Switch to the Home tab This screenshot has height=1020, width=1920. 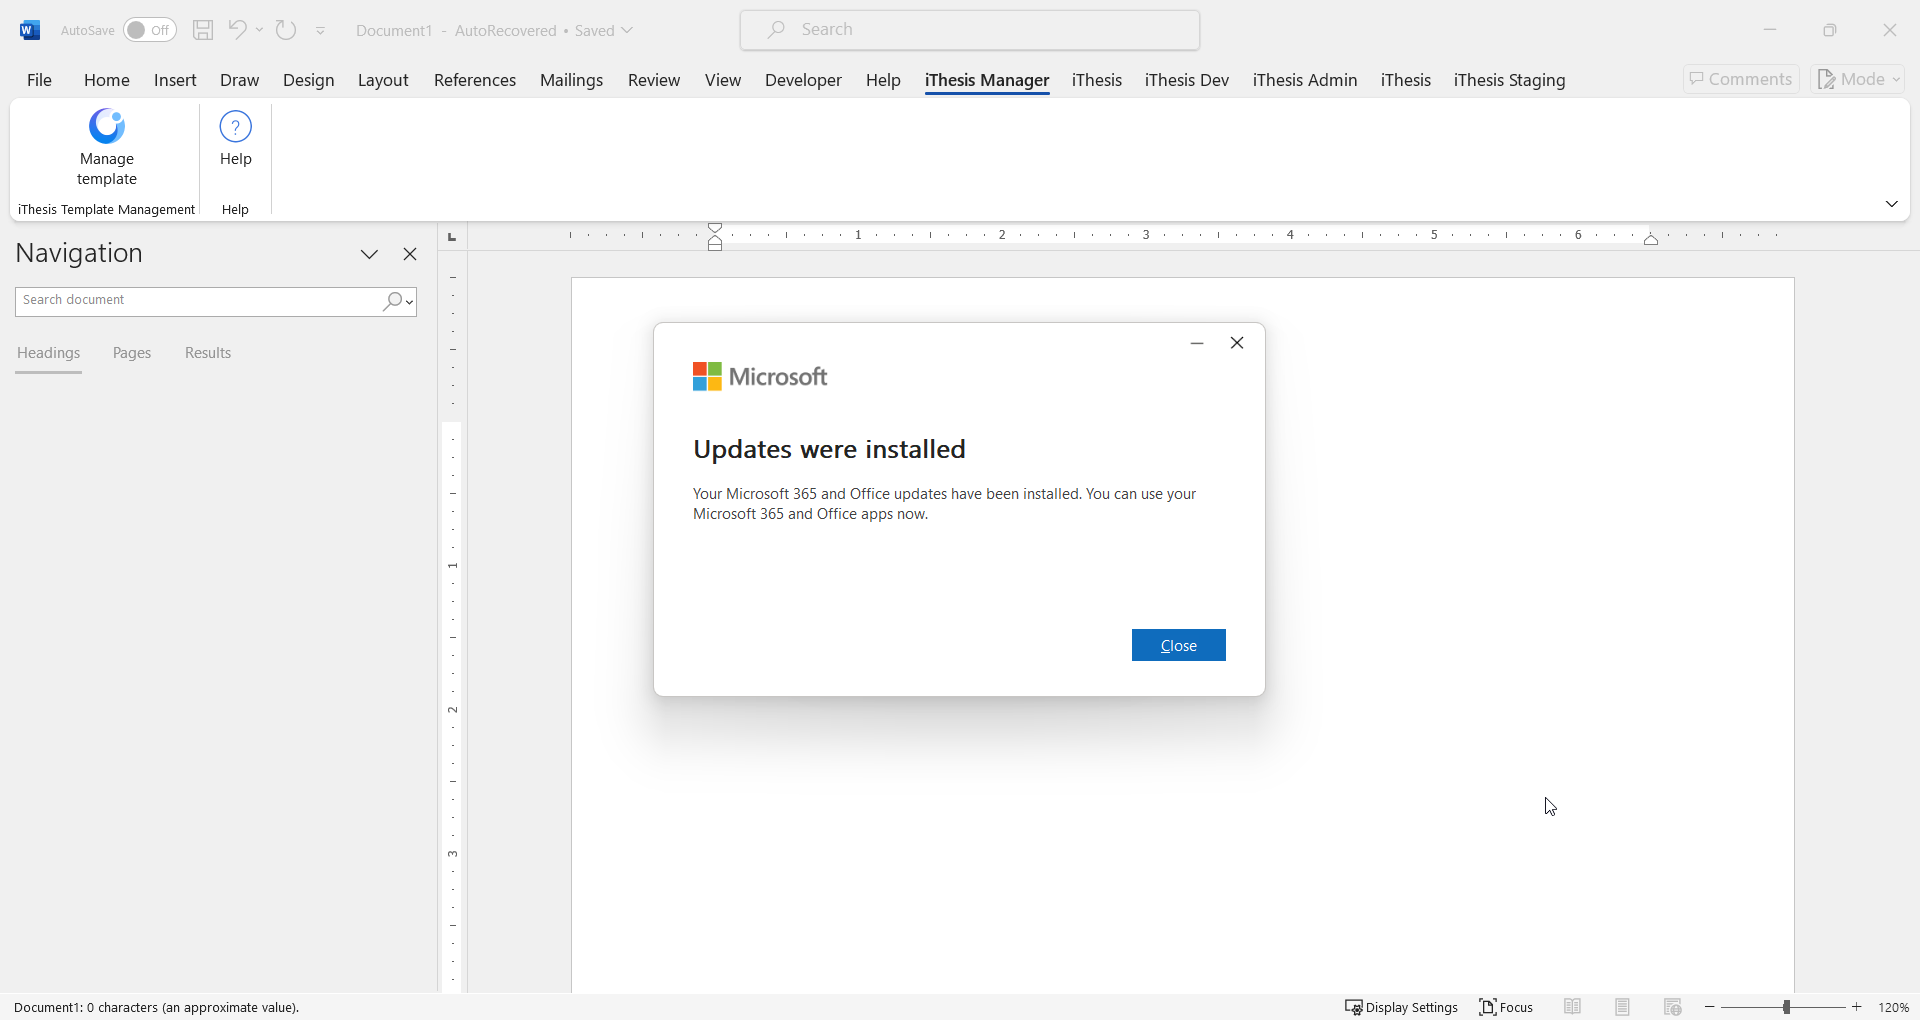(x=106, y=80)
